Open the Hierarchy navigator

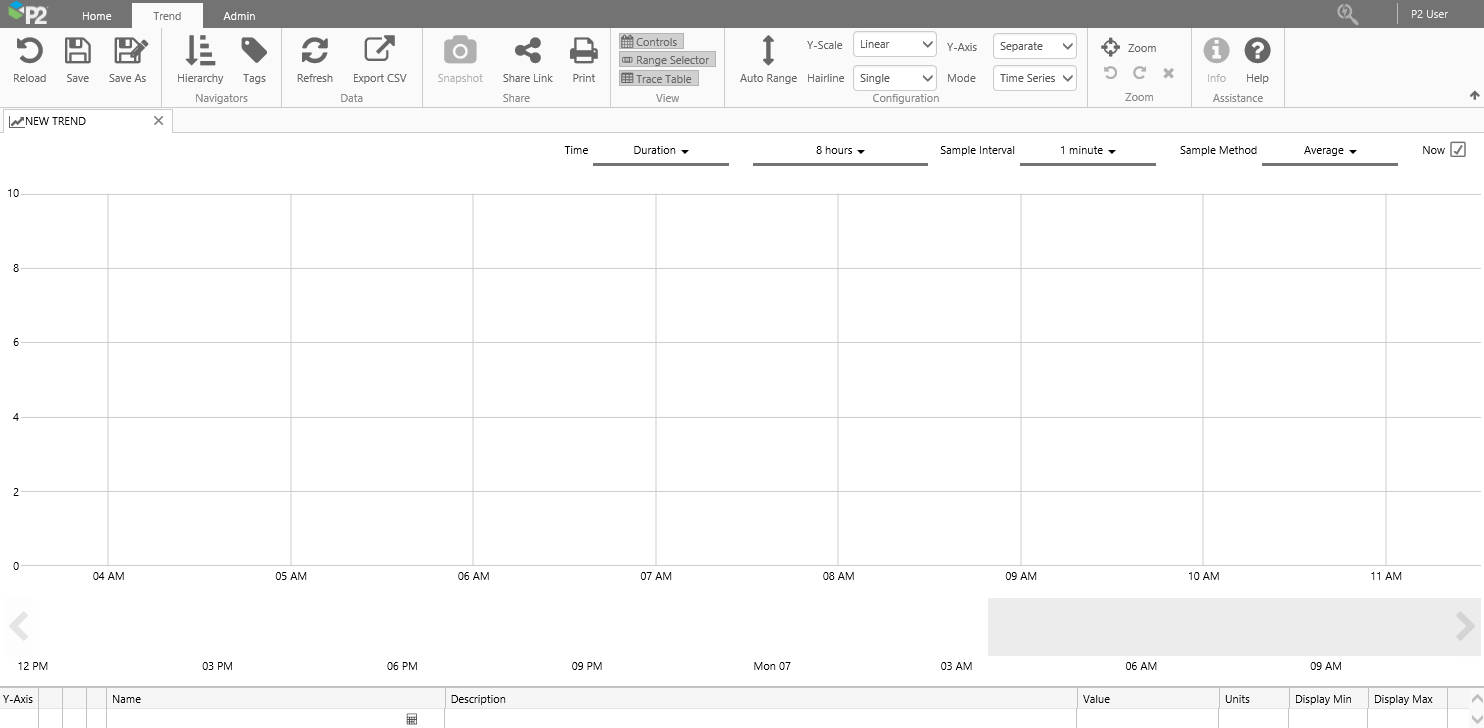pyautogui.click(x=200, y=51)
